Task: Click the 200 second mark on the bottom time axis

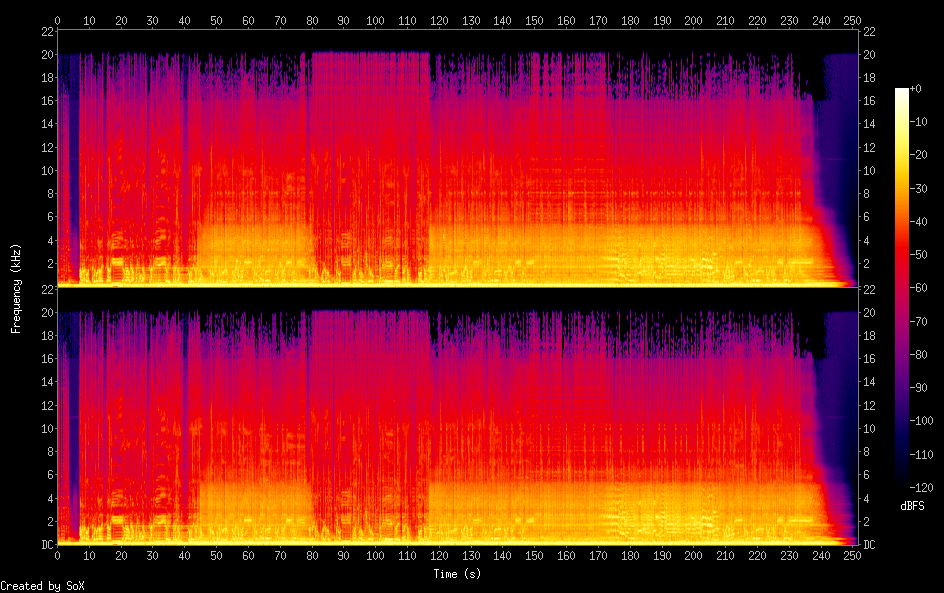Action: point(693,557)
